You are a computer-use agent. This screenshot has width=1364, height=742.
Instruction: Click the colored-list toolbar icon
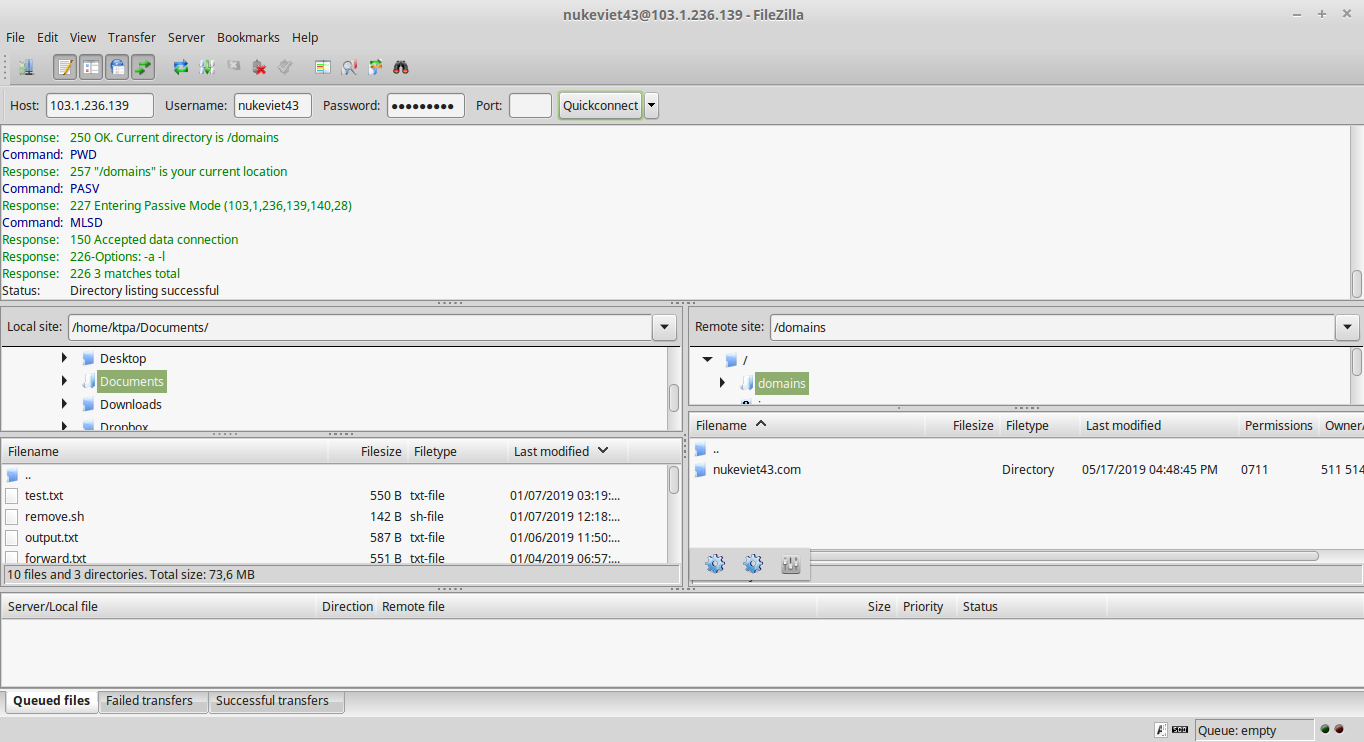323,67
